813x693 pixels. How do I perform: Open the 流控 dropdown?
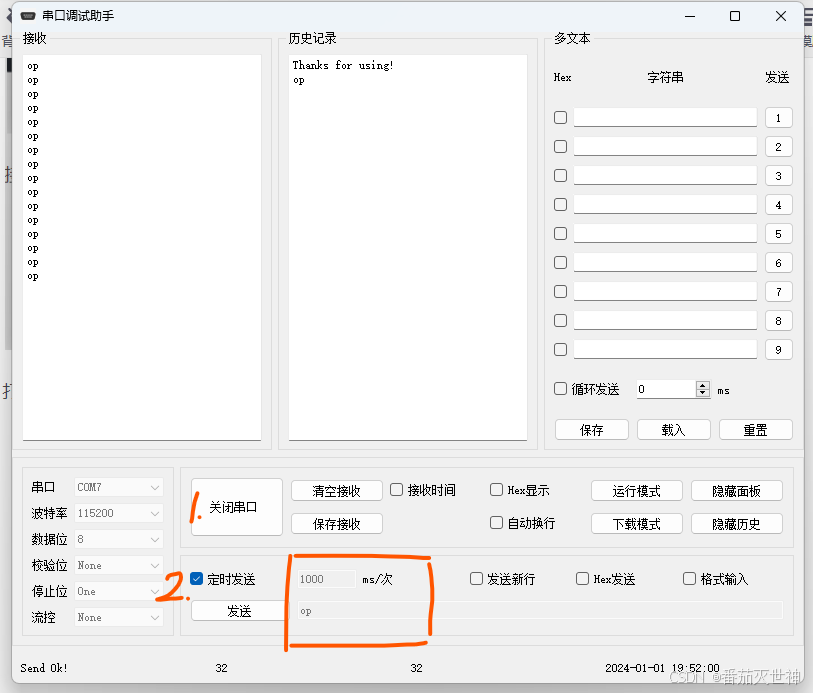click(x=119, y=618)
